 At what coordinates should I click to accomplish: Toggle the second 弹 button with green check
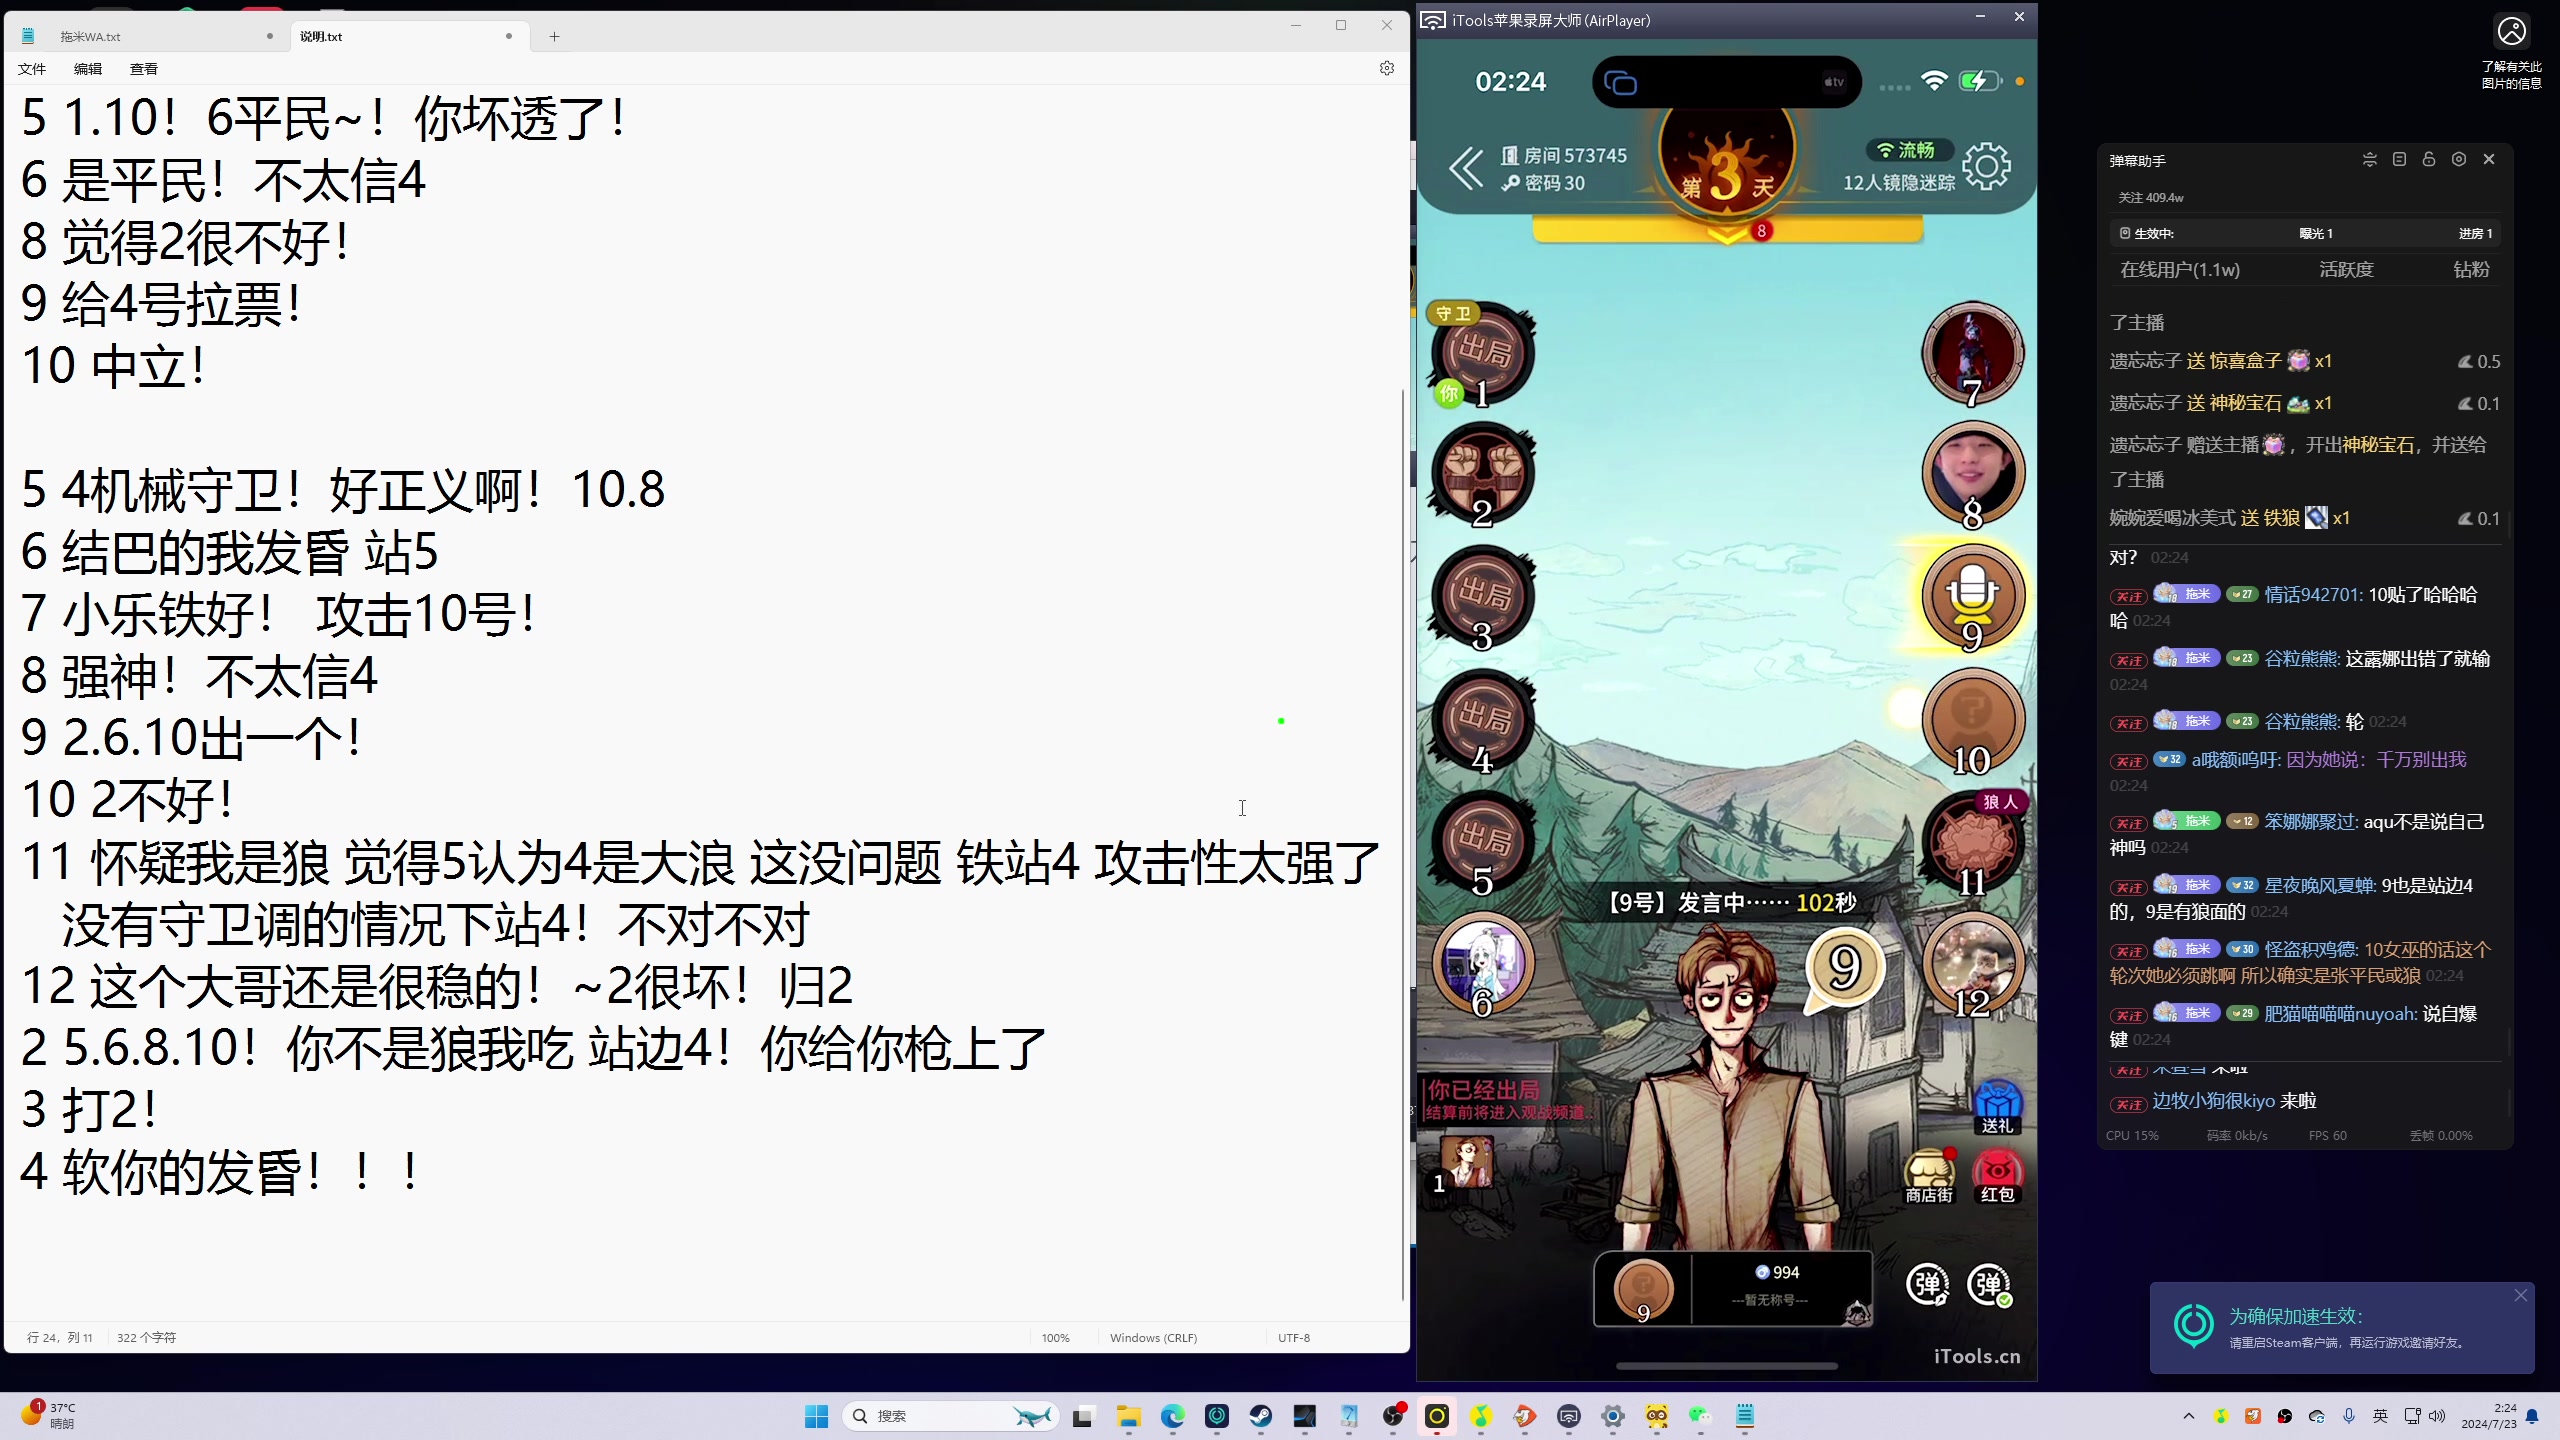(1989, 1285)
